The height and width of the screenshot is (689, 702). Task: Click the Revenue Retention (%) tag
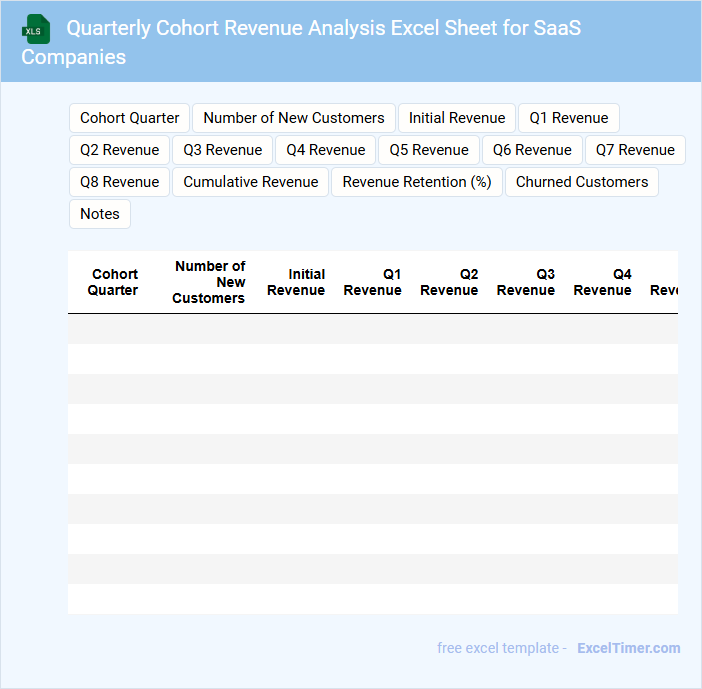[416, 182]
